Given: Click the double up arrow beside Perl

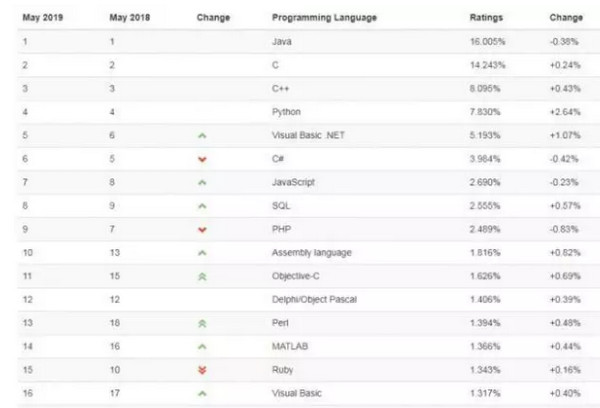Looking at the screenshot, I should tap(203, 324).
